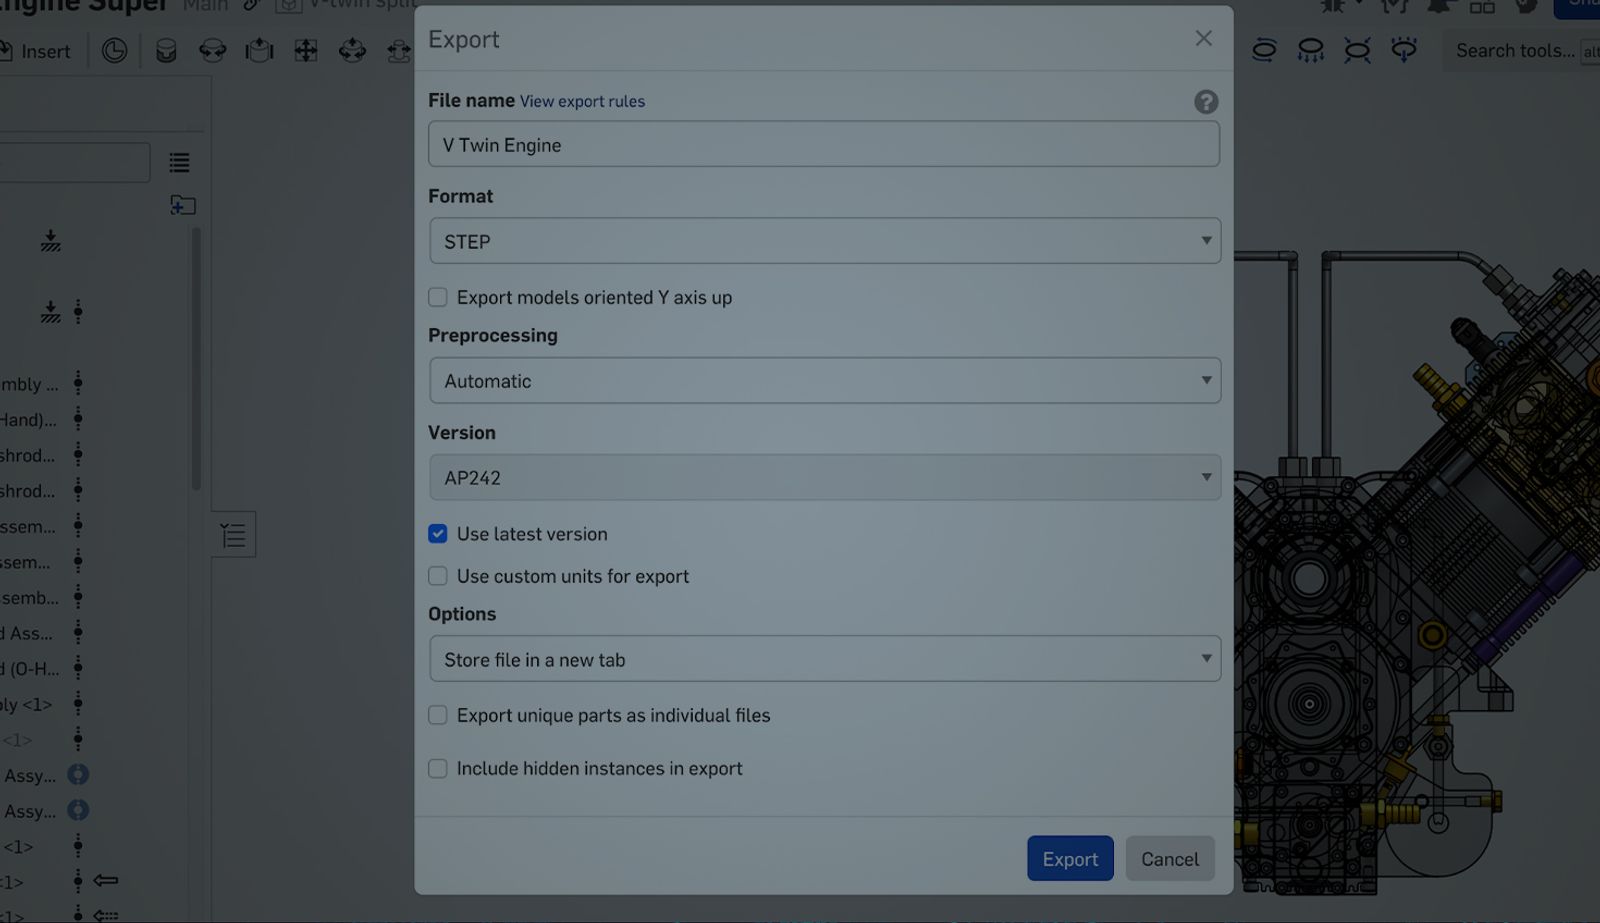Click the Fastened mate tool icon
Screen dimensions: 1600x923
pos(166,50)
